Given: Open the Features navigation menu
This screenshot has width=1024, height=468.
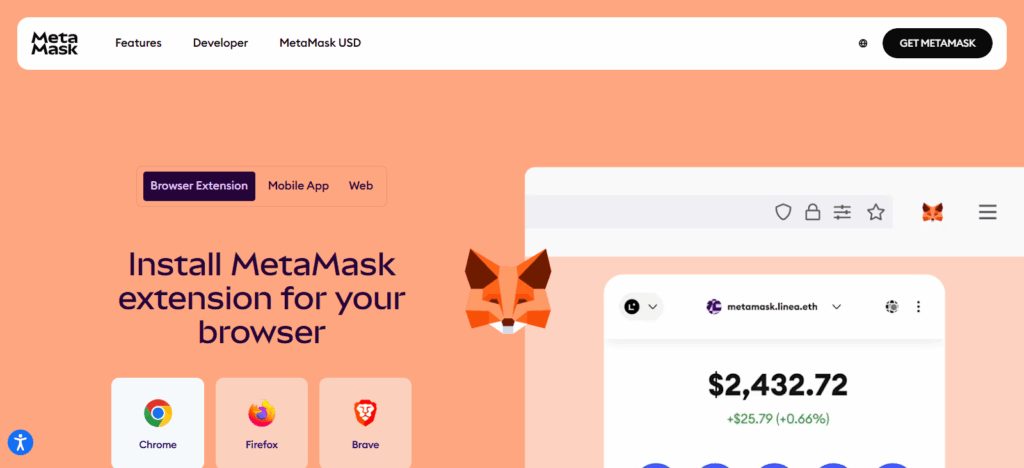Looking at the screenshot, I should [138, 43].
